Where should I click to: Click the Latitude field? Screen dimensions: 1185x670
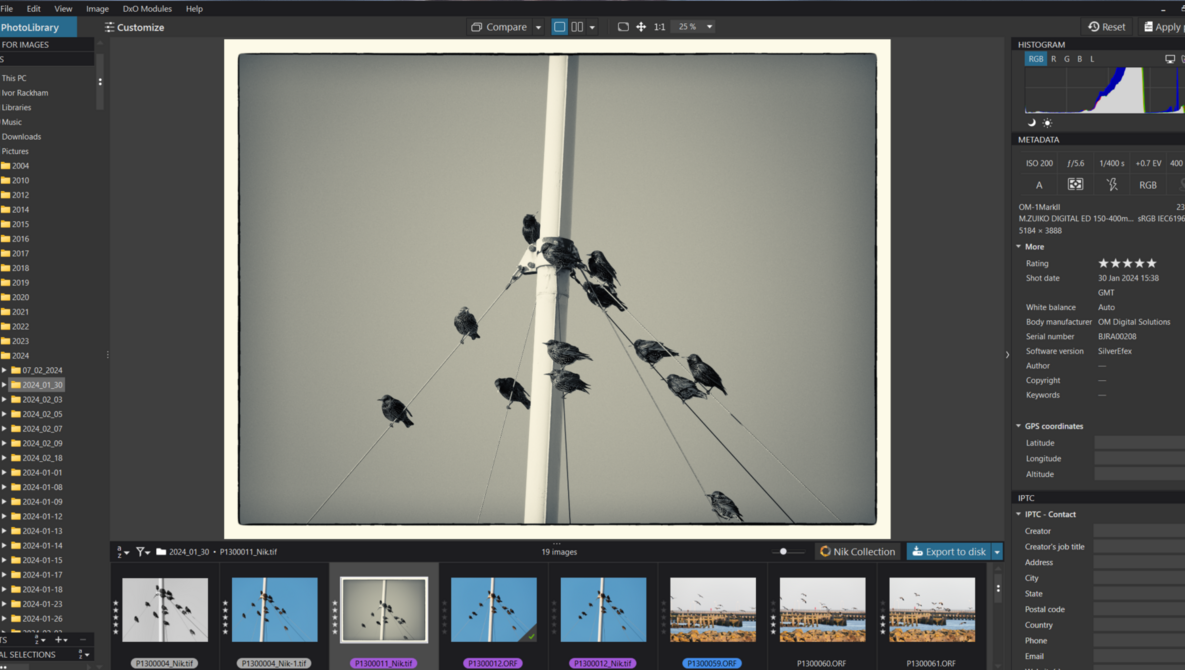click(x=1140, y=443)
